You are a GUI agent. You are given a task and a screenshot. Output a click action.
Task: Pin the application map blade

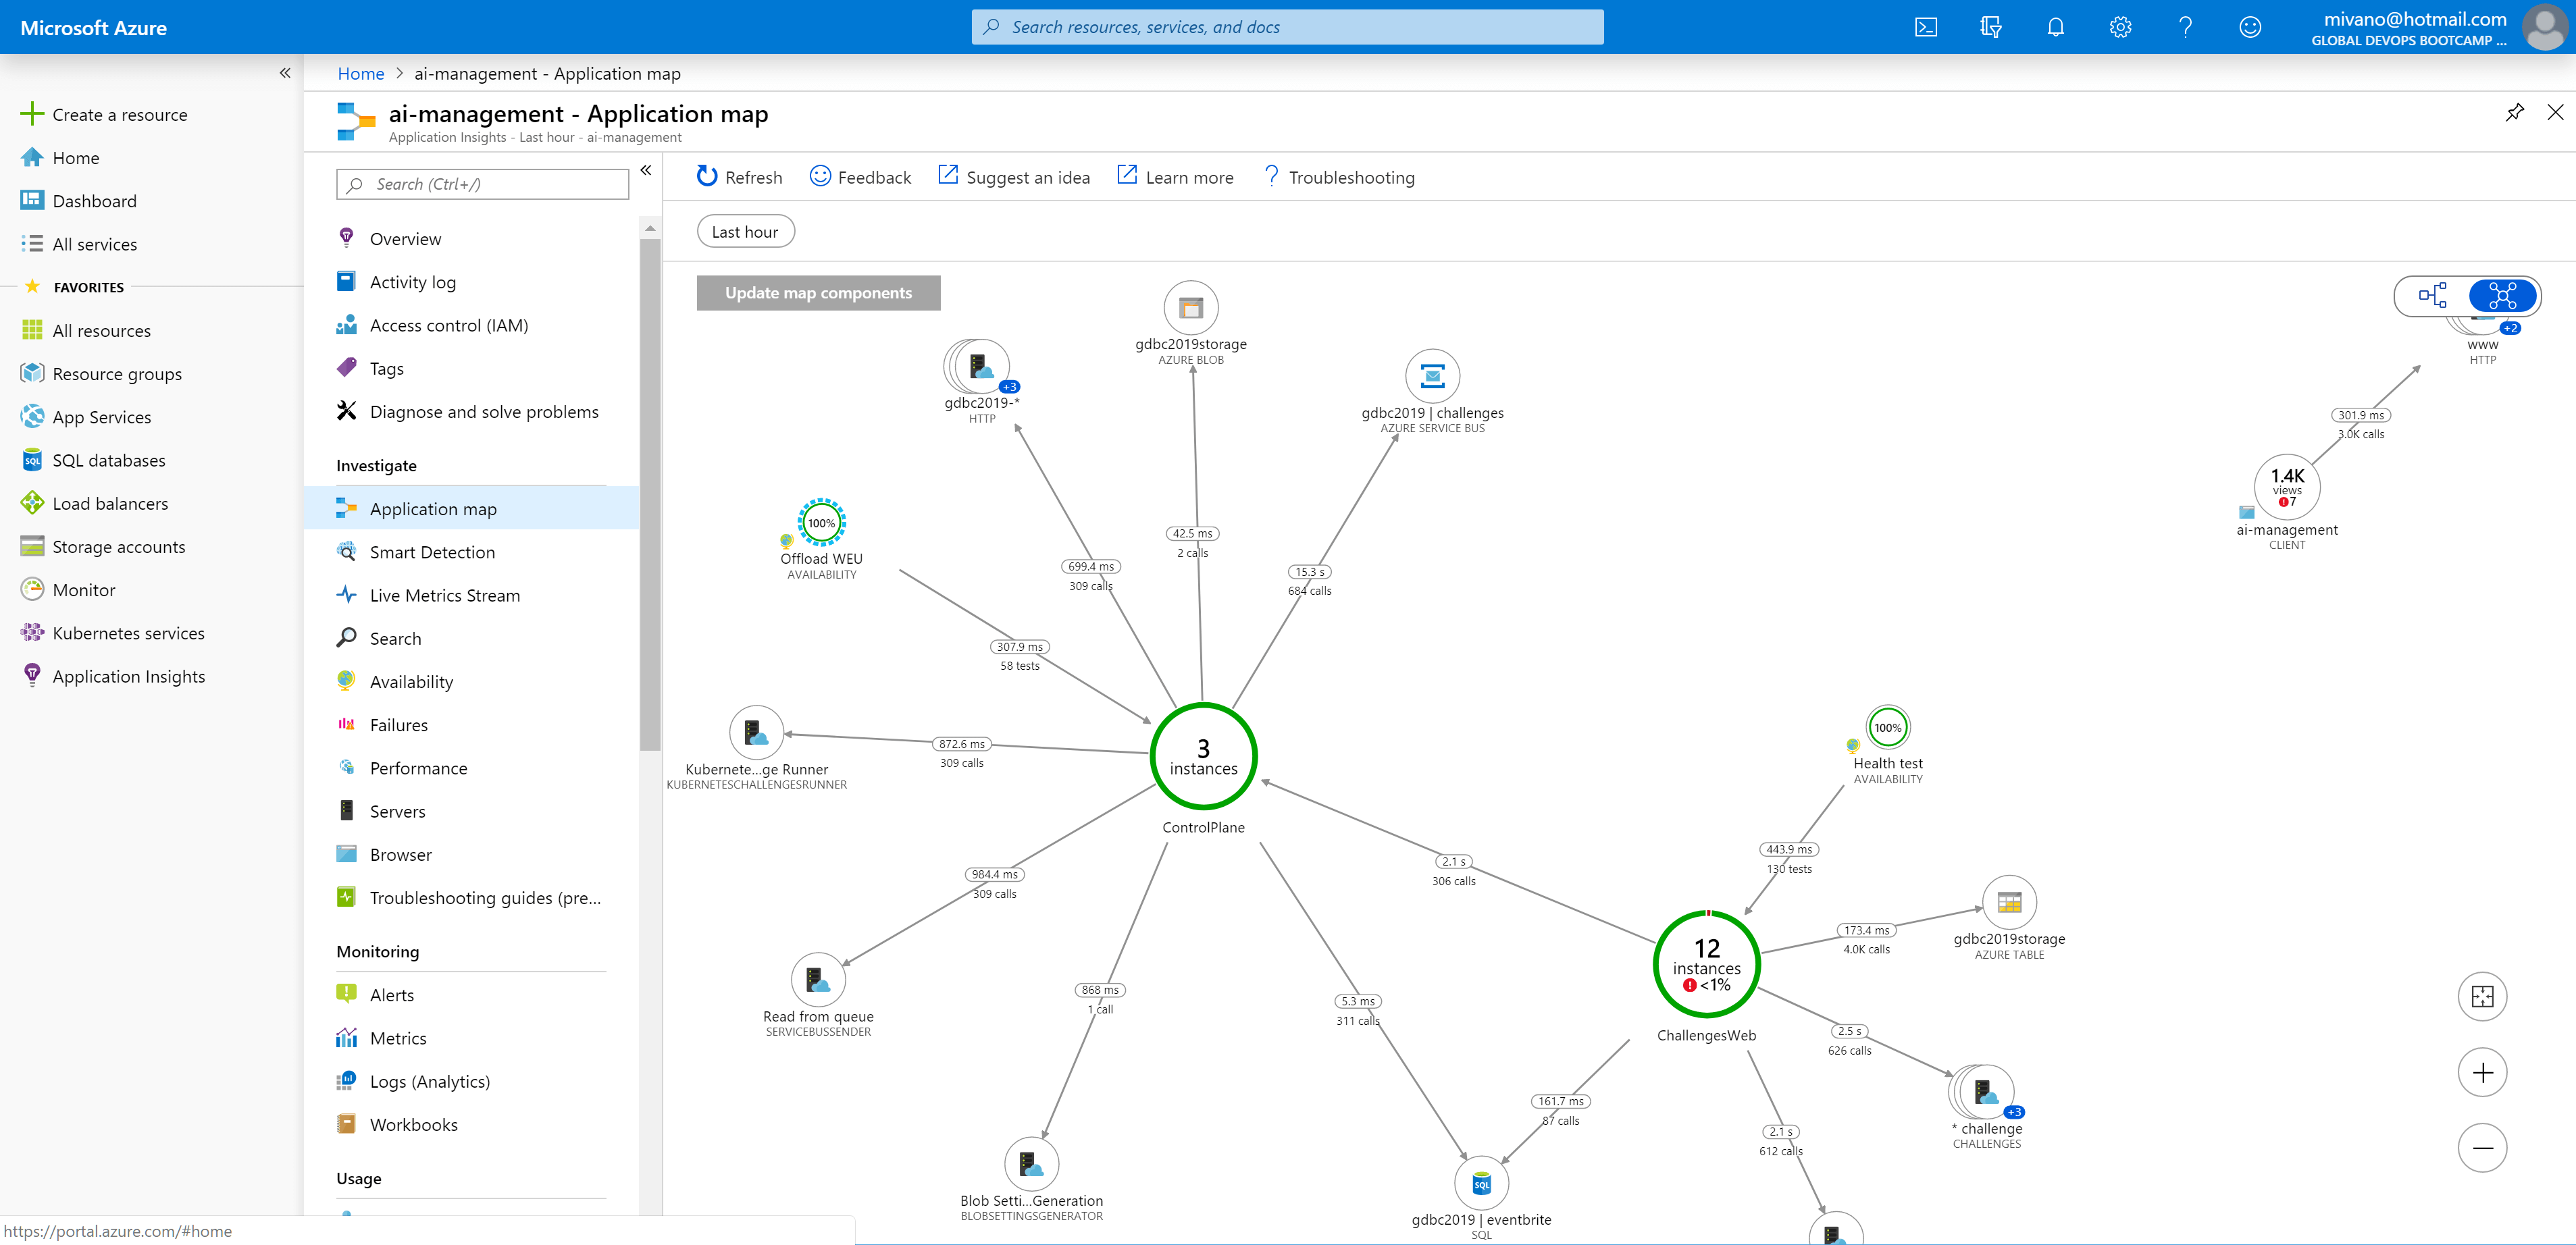2514,112
